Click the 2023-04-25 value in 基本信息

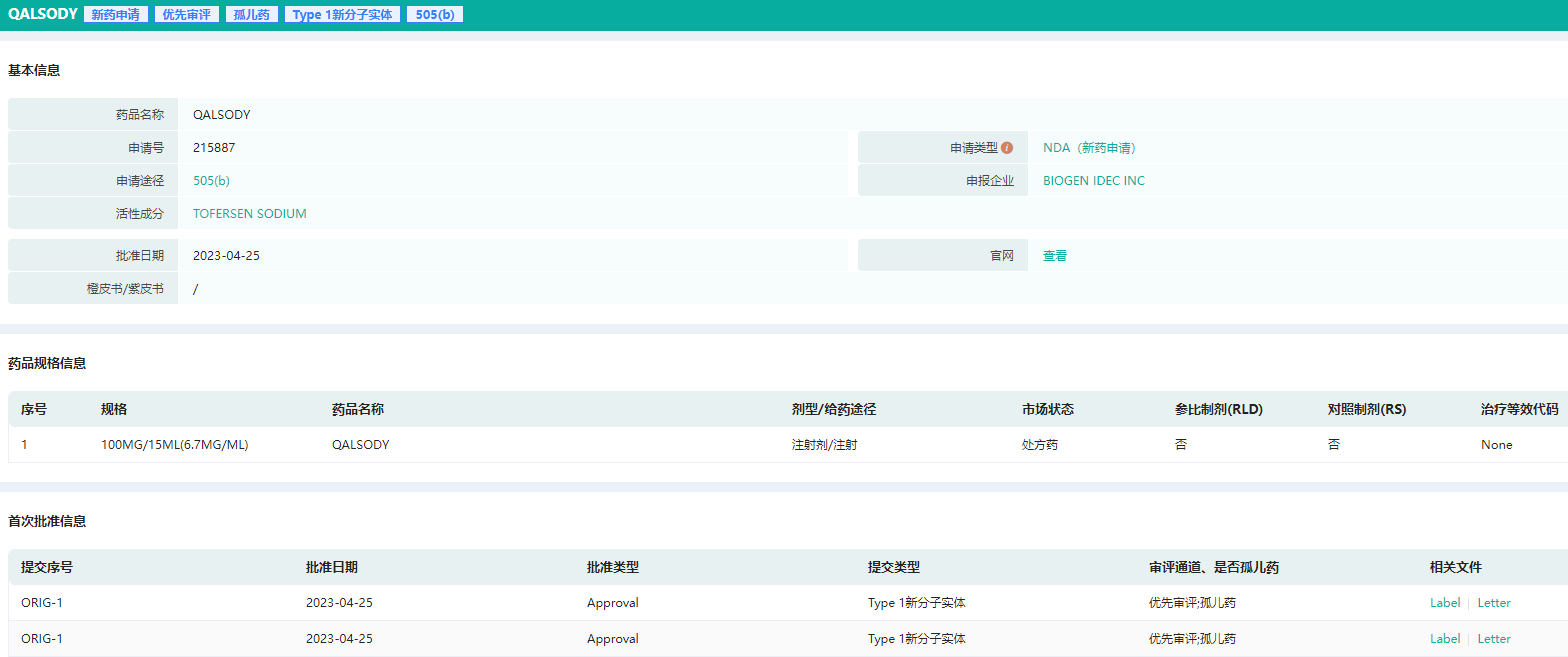pyautogui.click(x=226, y=256)
